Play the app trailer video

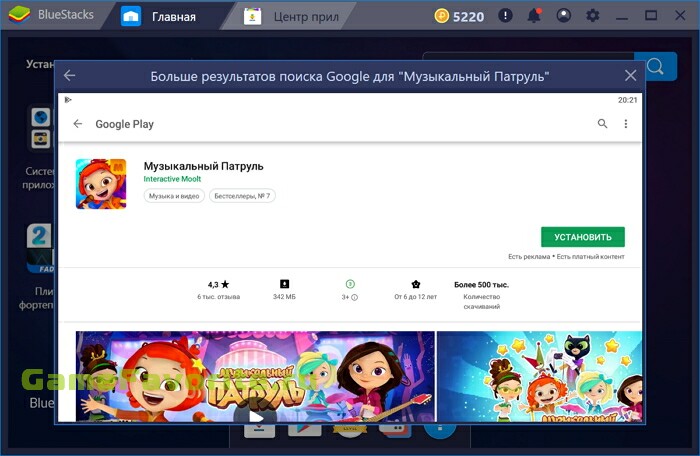[255, 417]
